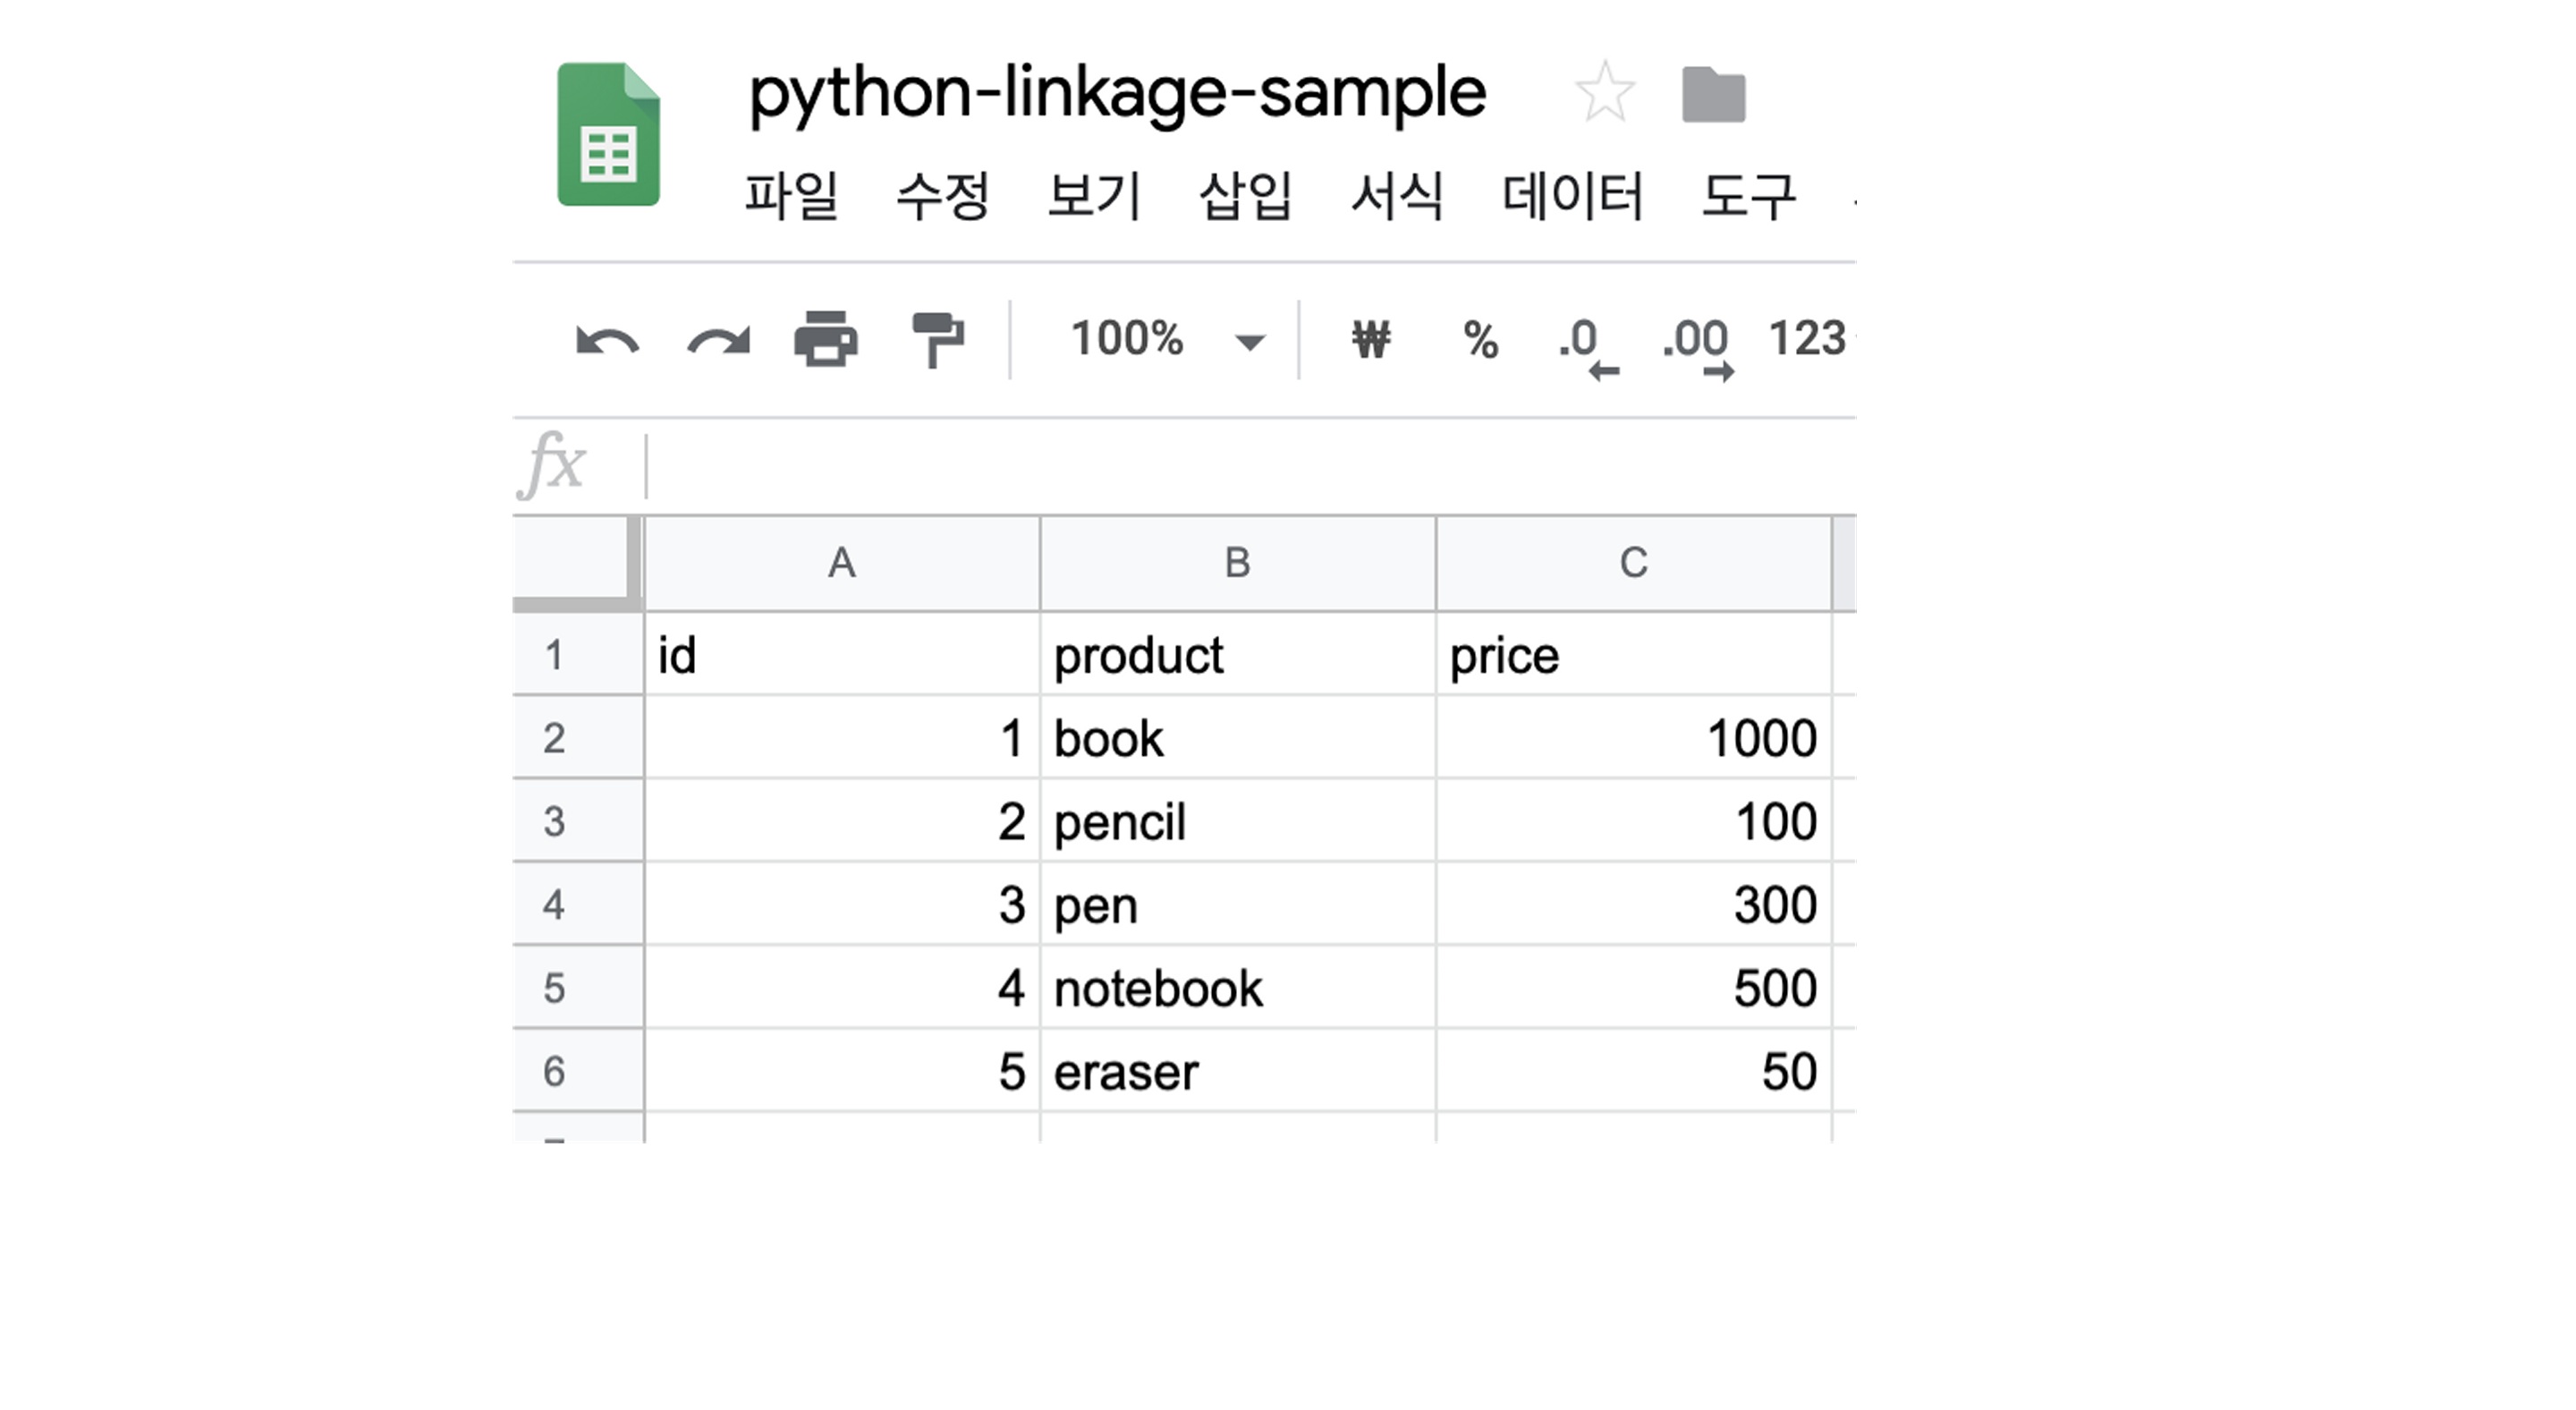Click the id cell in notebook row

(842, 988)
